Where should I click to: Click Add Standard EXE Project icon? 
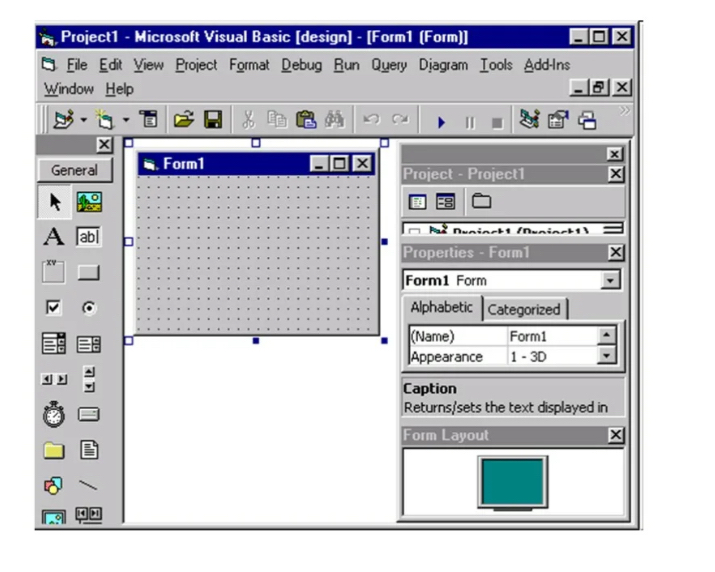coord(63,120)
